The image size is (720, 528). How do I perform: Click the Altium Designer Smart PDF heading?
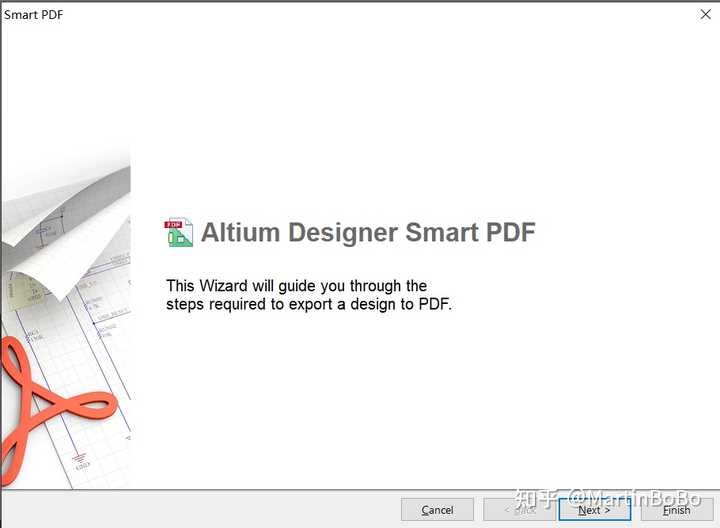pyautogui.click(x=368, y=232)
